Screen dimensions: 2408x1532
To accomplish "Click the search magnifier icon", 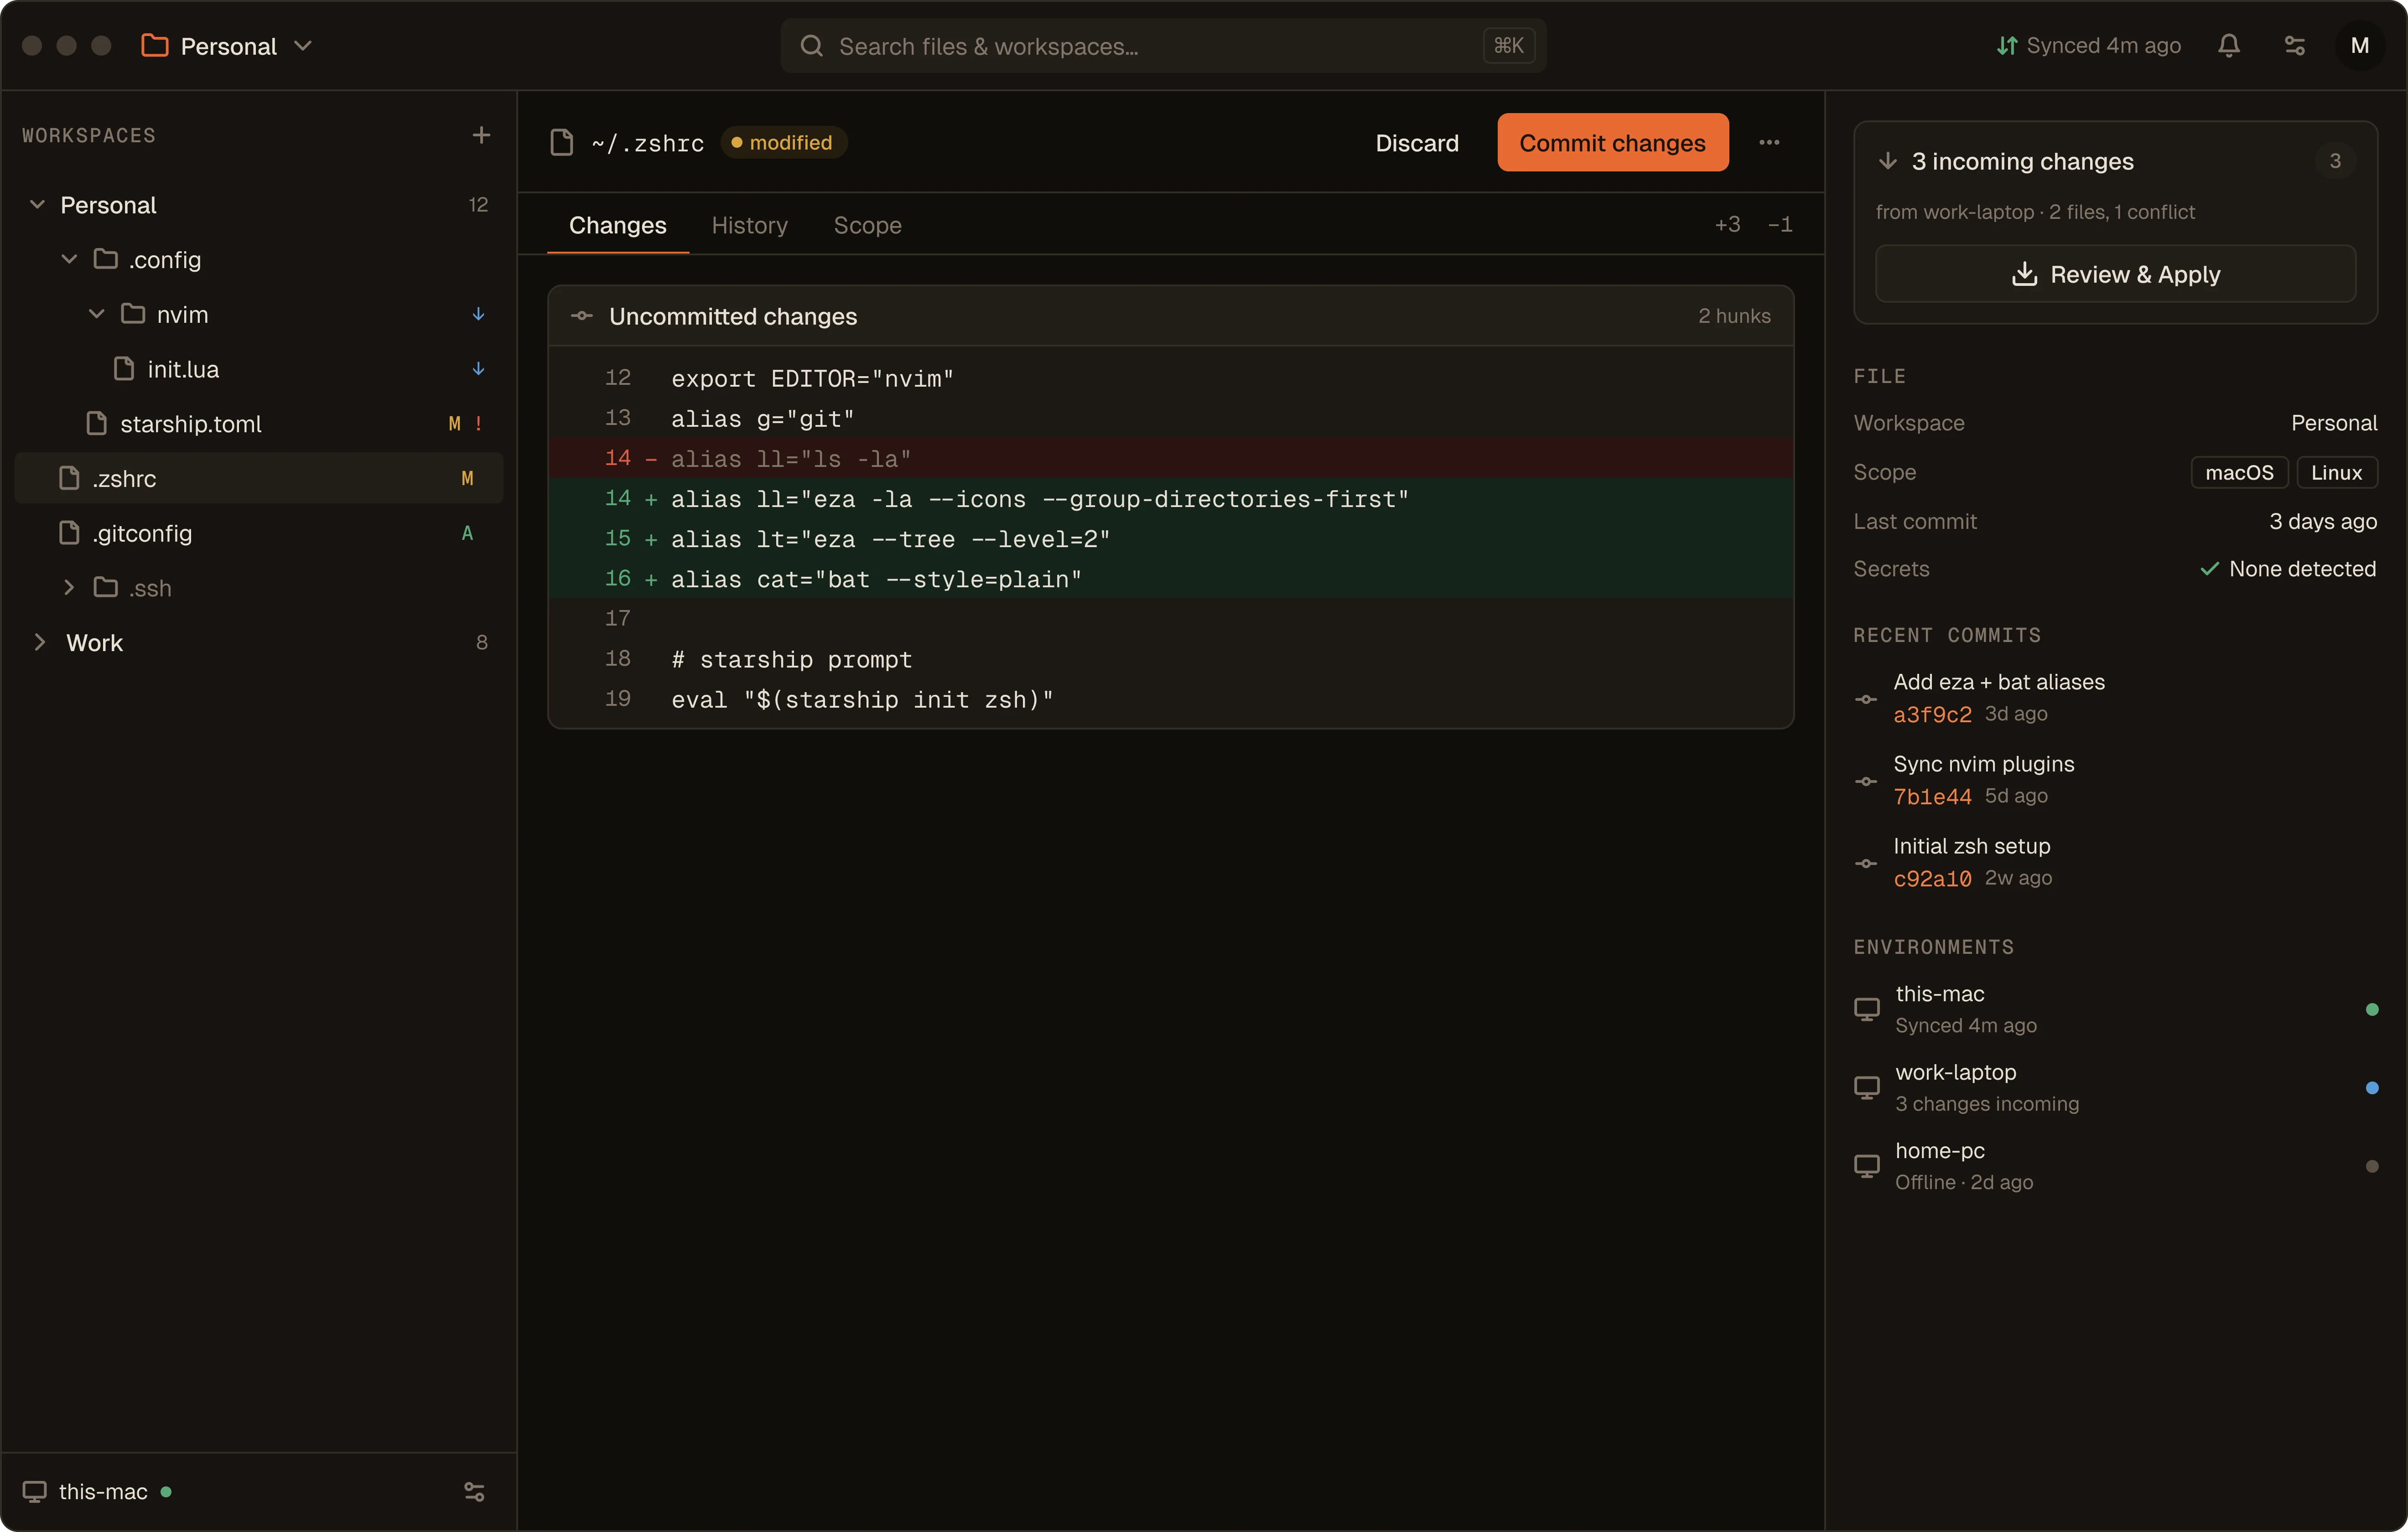I will click(x=811, y=46).
